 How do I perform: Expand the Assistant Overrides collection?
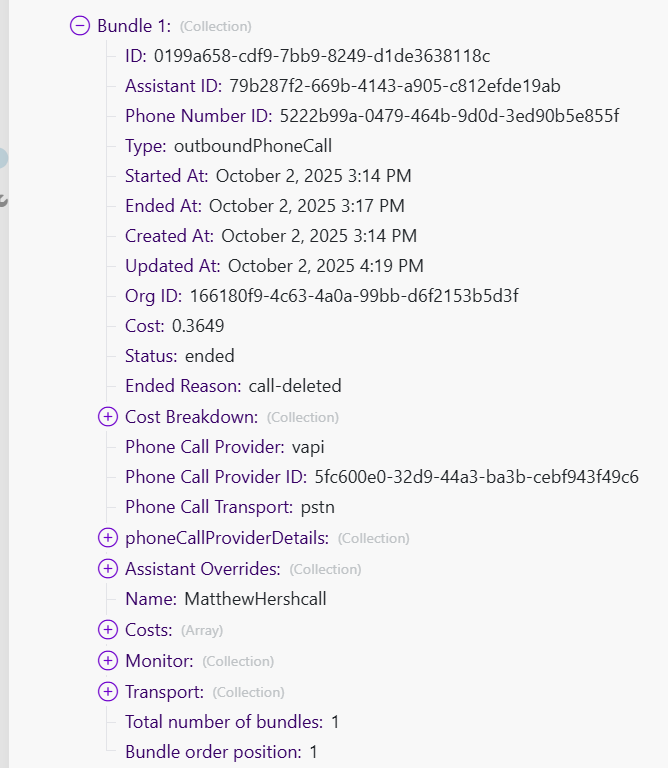click(108, 569)
